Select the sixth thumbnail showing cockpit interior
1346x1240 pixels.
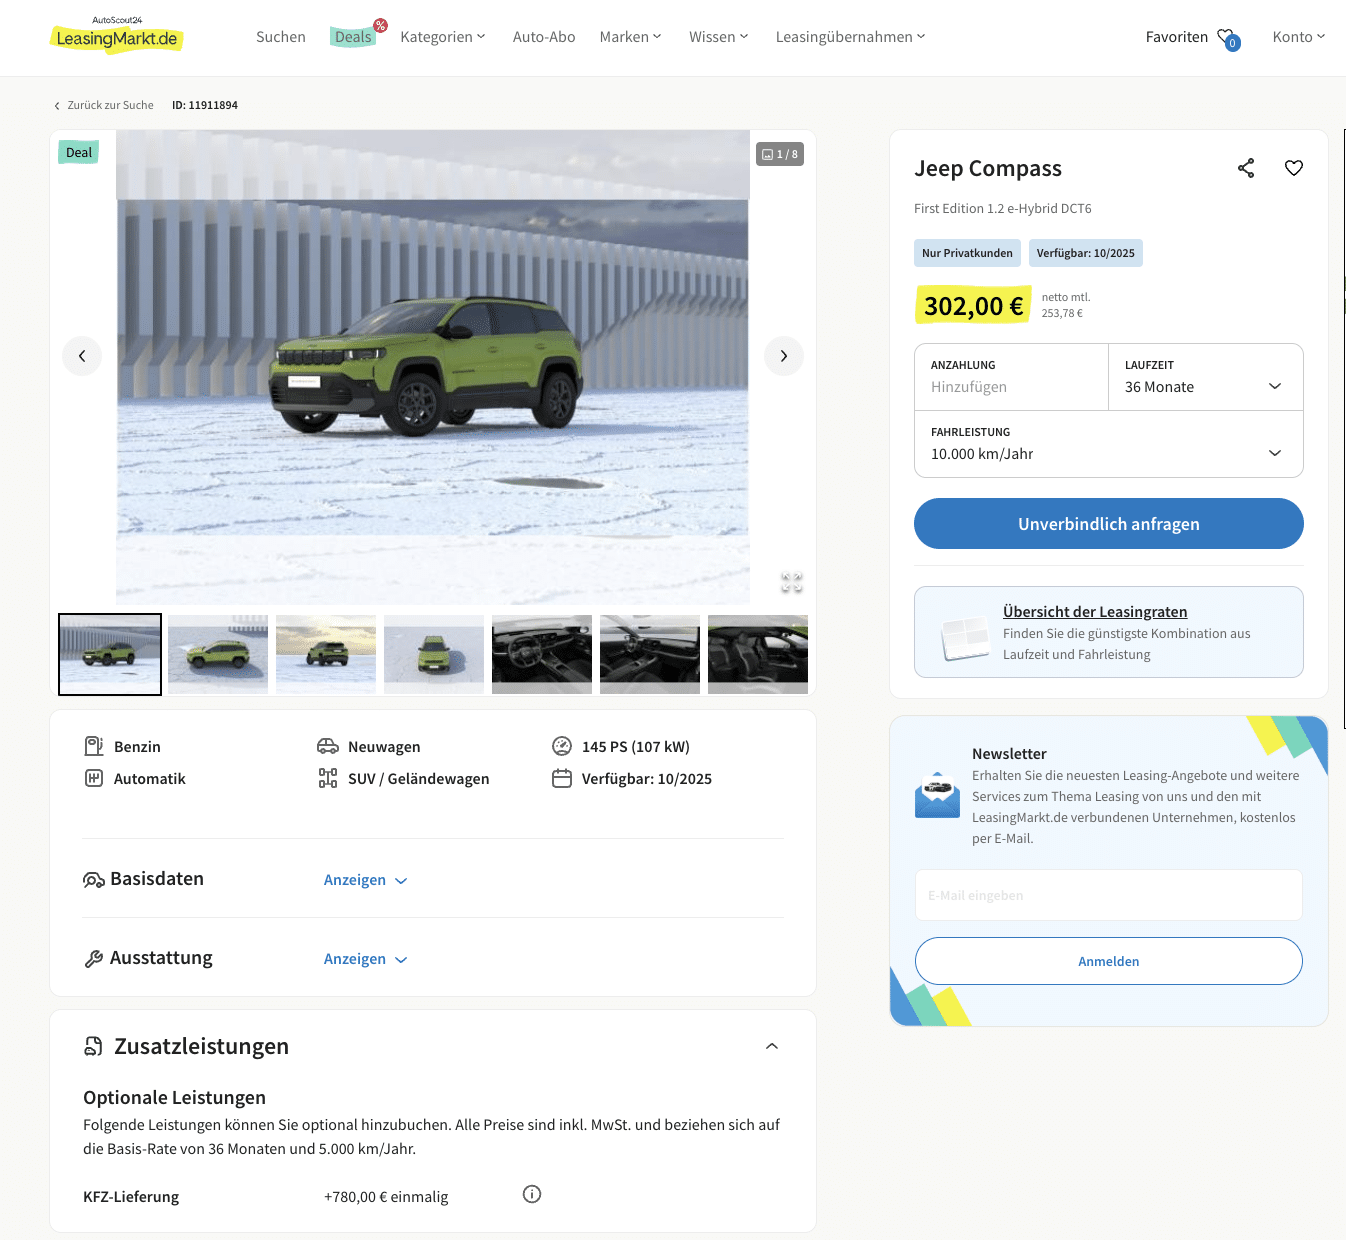650,654
